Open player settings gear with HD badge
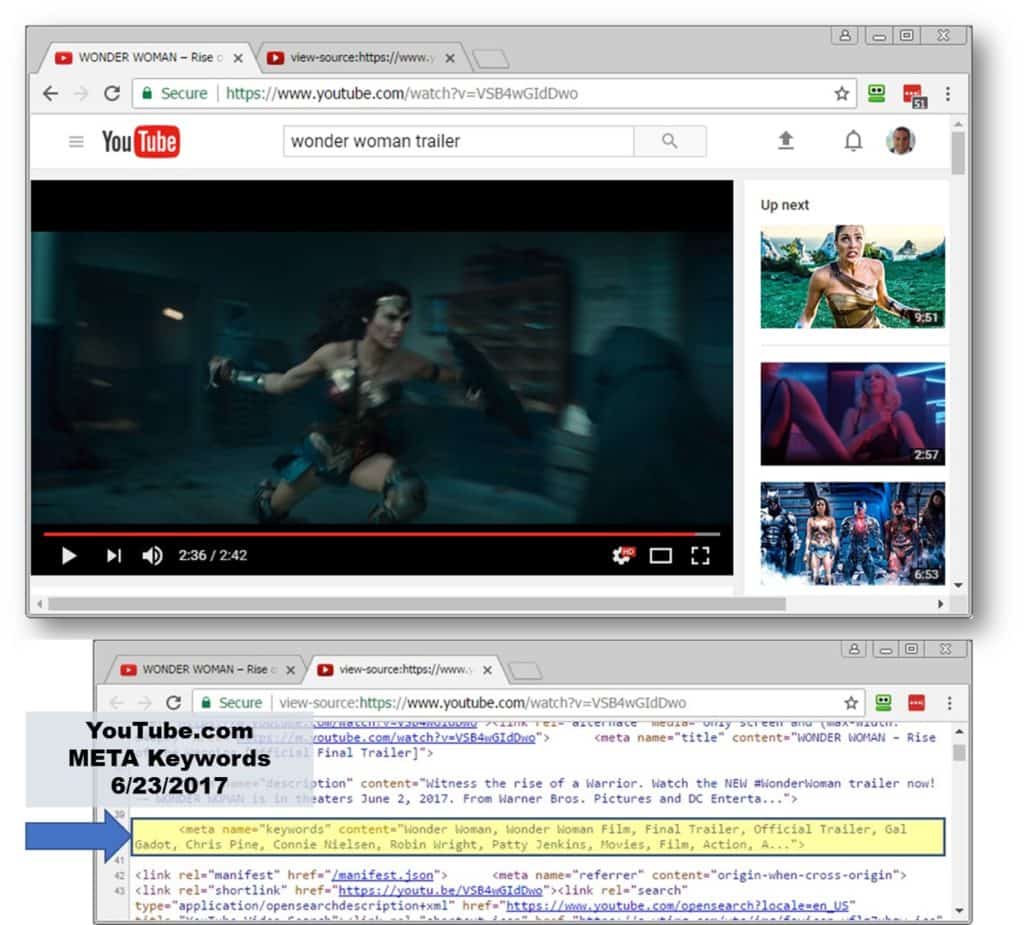The width and height of the screenshot is (1024, 925). point(622,555)
